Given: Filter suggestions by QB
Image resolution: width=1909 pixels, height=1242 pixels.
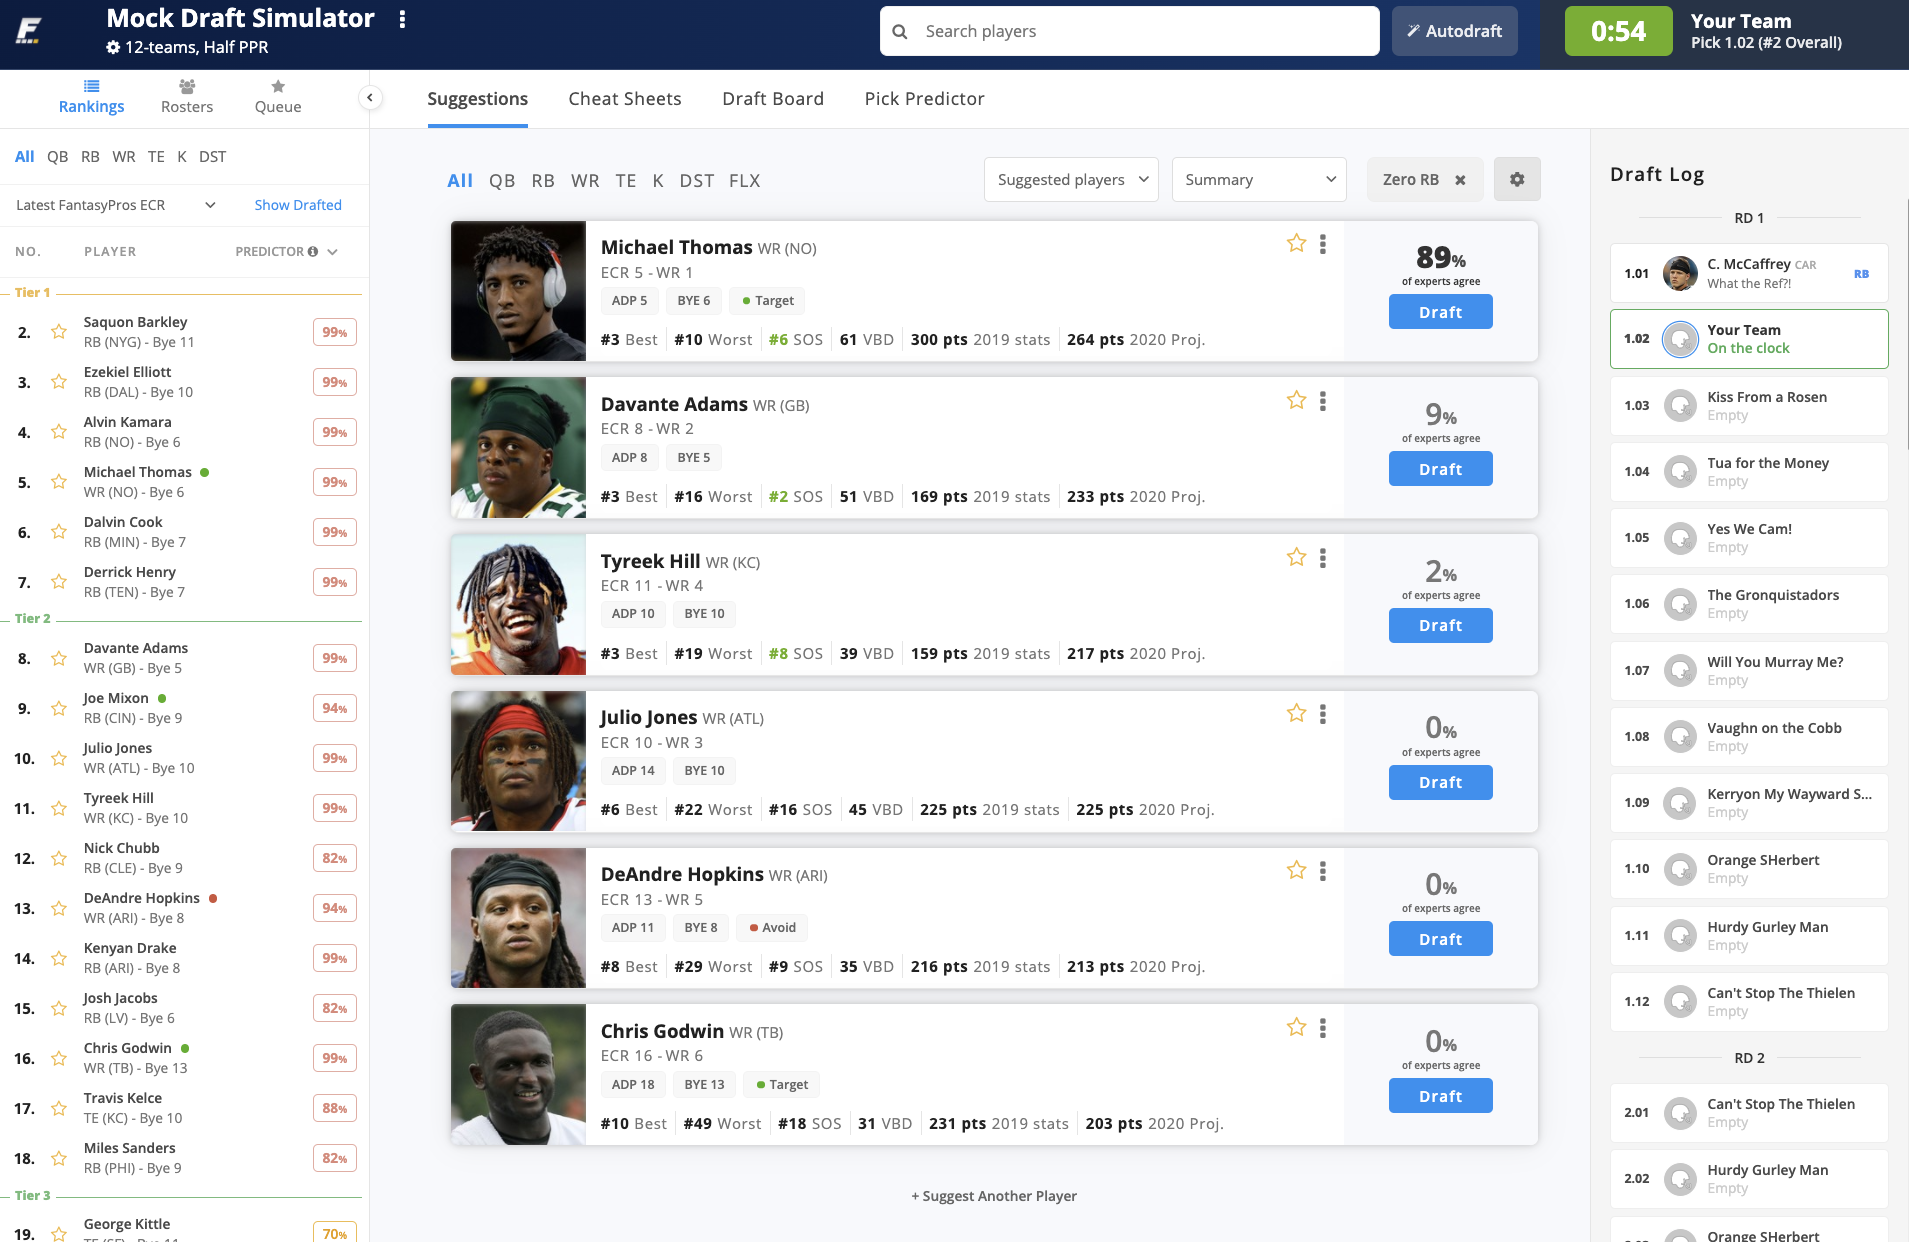Looking at the screenshot, I should click(x=502, y=181).
